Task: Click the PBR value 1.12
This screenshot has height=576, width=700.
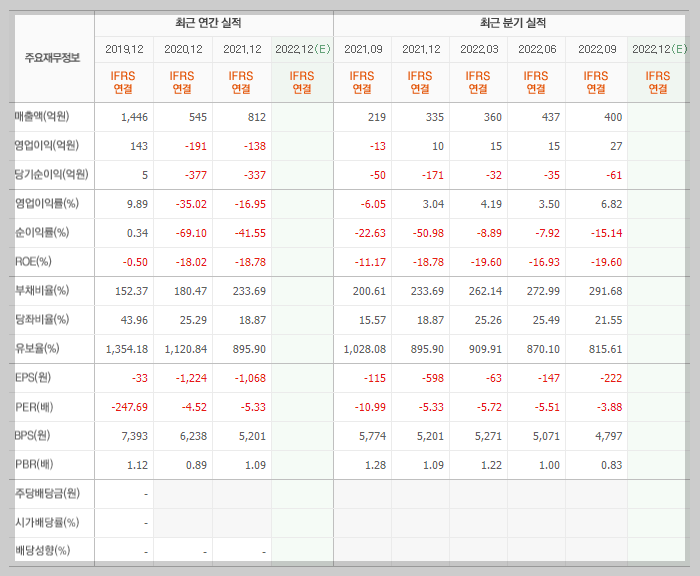Action: 137,465
